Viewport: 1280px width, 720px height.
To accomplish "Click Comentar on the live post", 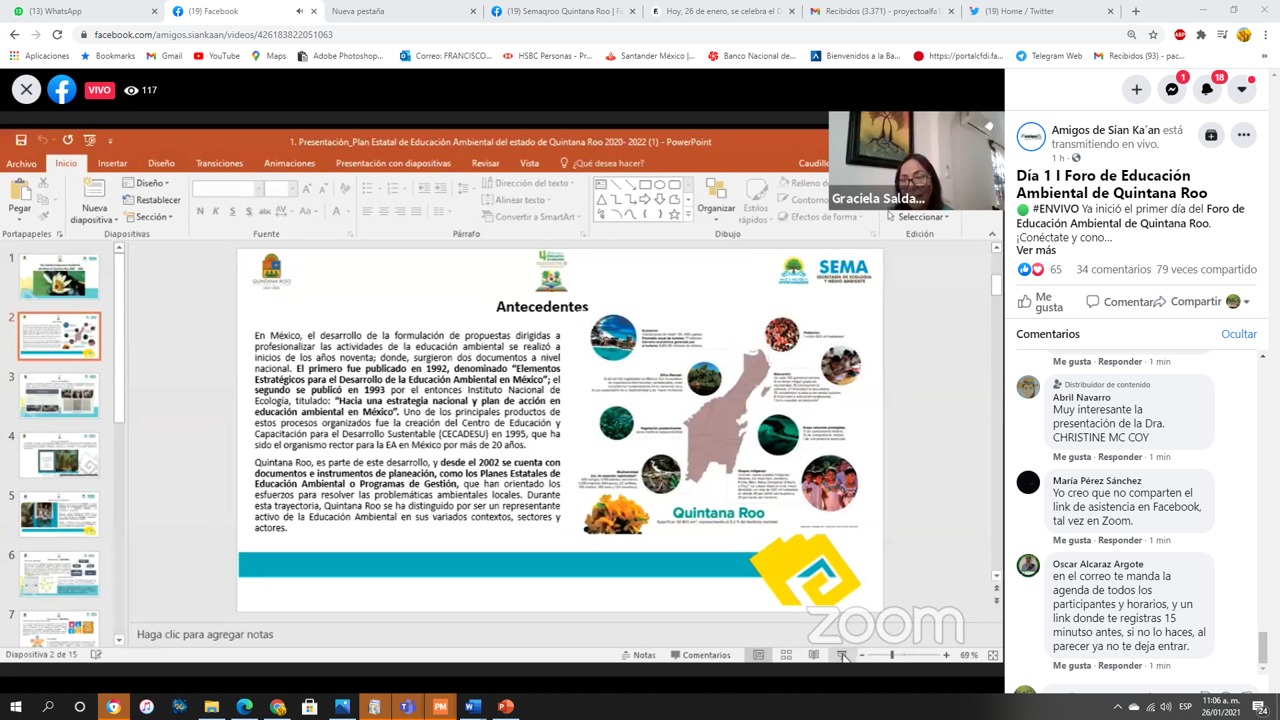I will coord(1120,302).
